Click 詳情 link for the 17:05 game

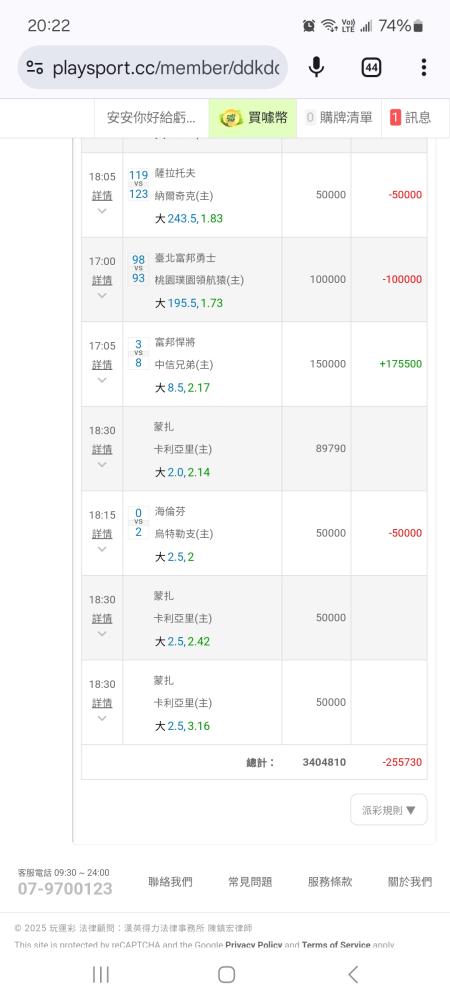click(102, 365)
